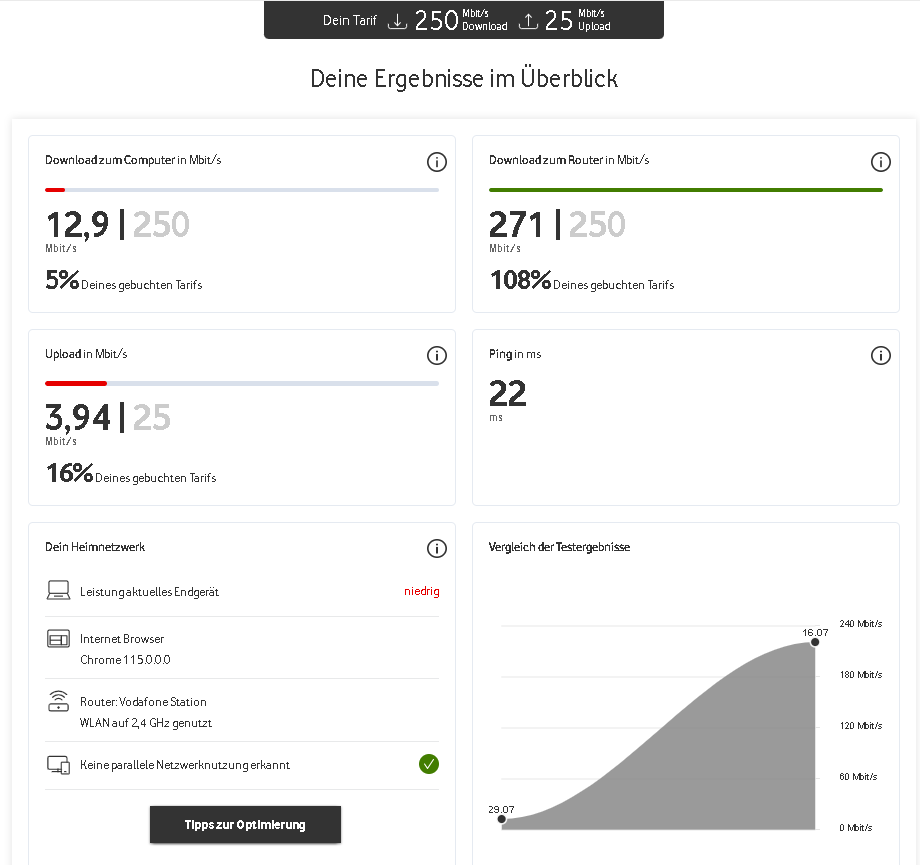The height and width of the screenshot is (865, 920).
Task: Click 'Vergleich der Testergebnisse' chart title
Action: click(559, 547)
